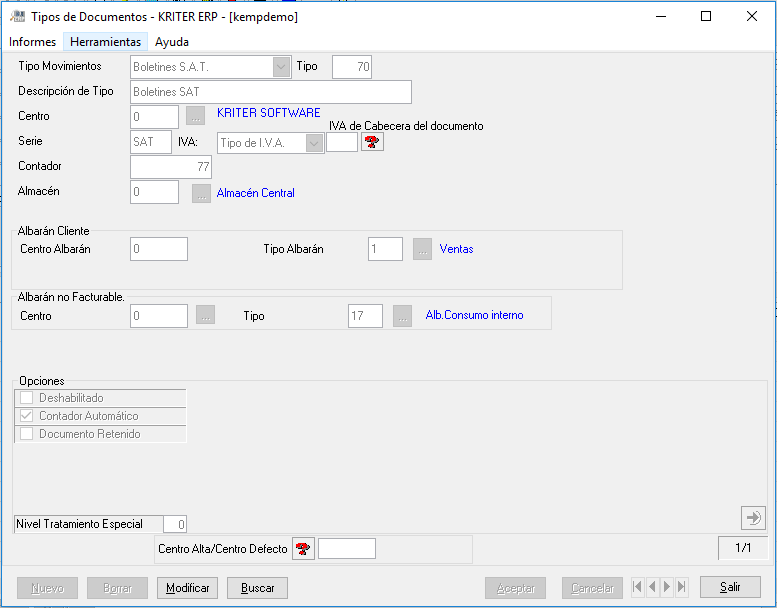Image resolution: width=777 pixels, height=608 pixels.
Task: Click the Modificar button
Action: click(187, 588)
